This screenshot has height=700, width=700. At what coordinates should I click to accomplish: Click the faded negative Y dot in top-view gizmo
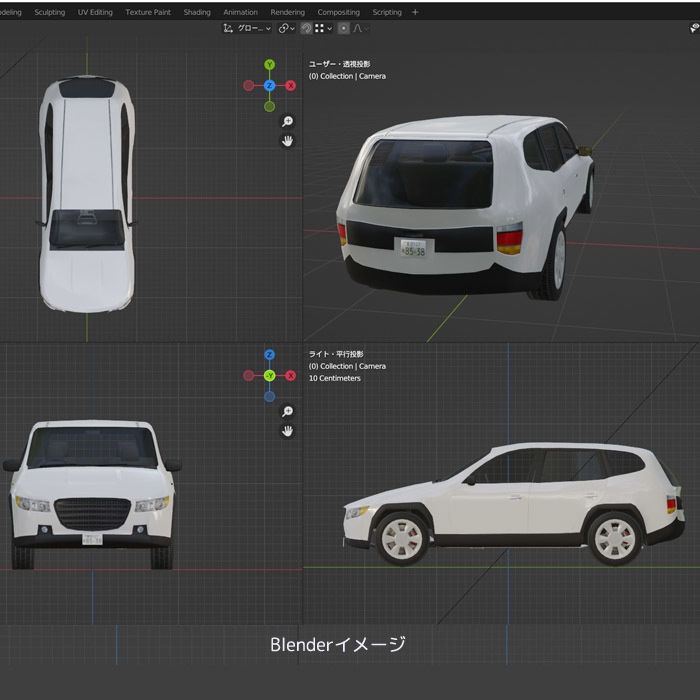(269, 106)
